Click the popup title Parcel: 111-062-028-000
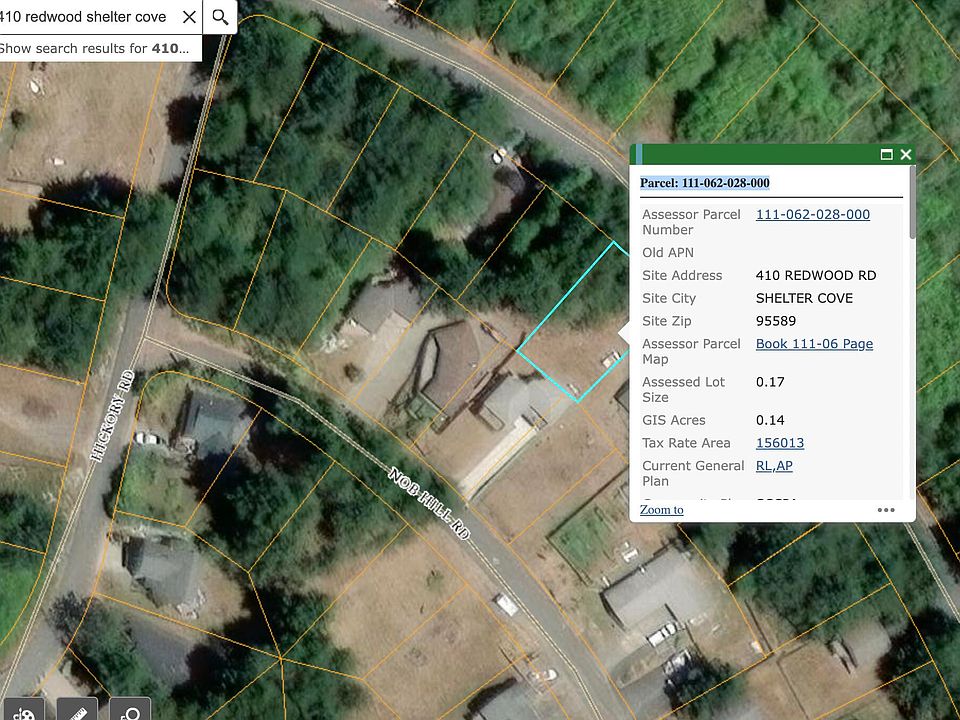Screen dimensions: 960x720 coord(705,182)
